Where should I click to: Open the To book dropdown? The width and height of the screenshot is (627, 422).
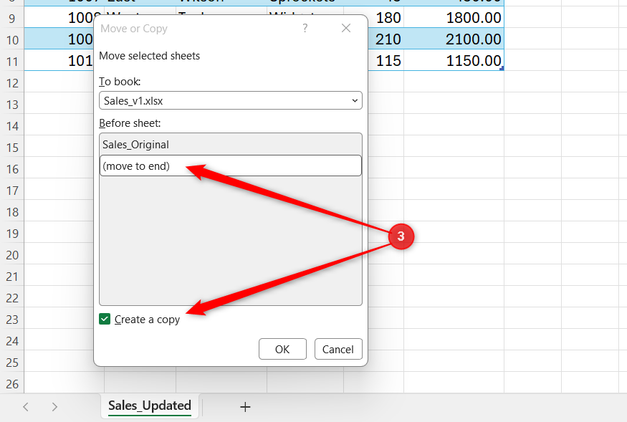(231, 101)
